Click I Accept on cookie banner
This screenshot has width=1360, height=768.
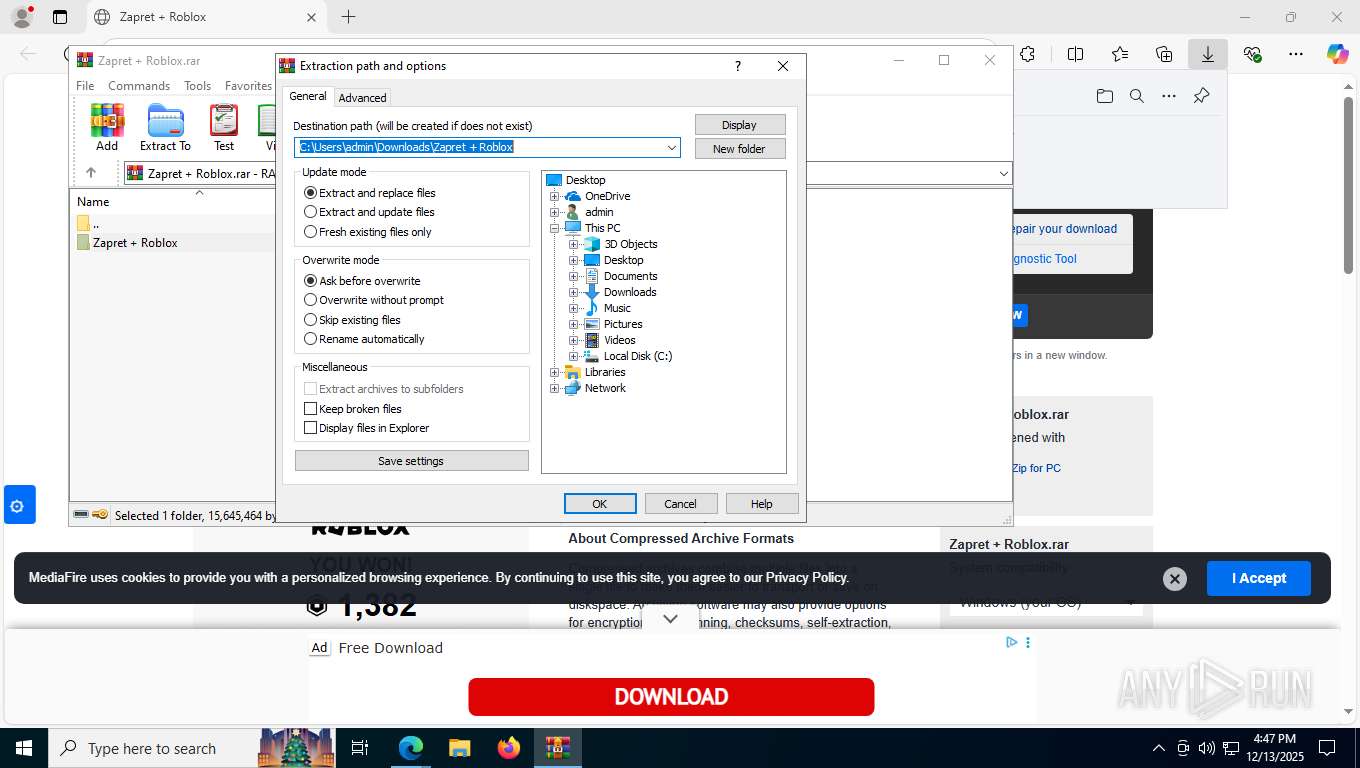(x=1258, y=578)
